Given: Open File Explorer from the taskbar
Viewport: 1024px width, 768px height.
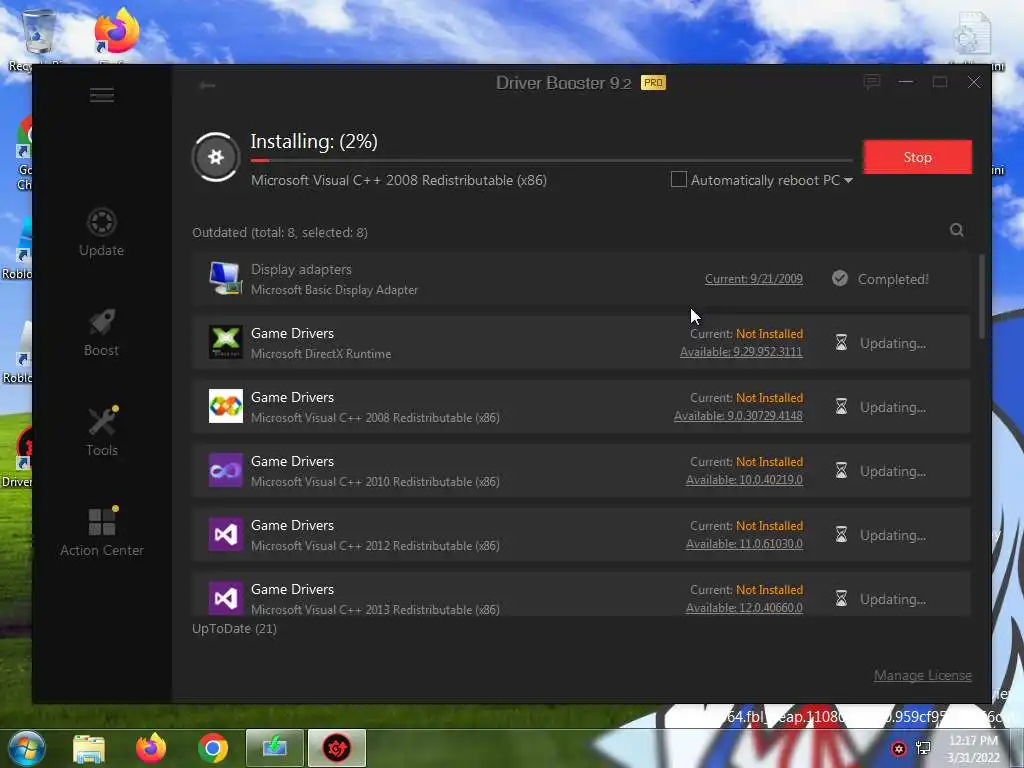Looking at the screenshot, I should coord(89,748).
